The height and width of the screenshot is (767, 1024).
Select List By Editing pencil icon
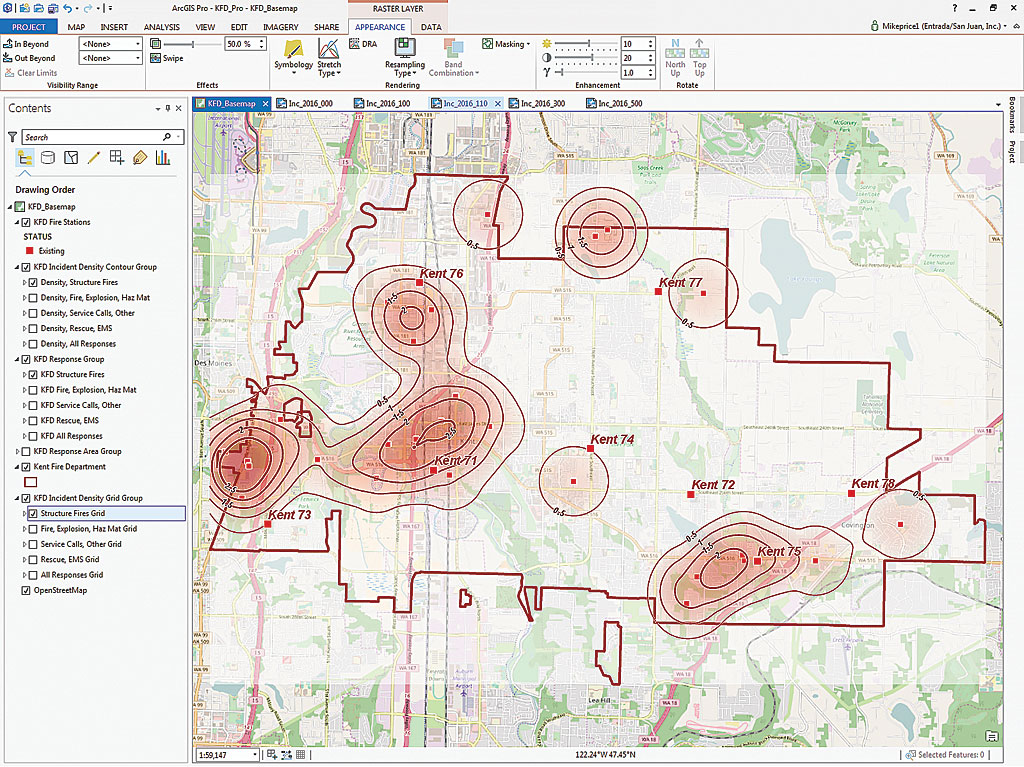click(94, 157)
